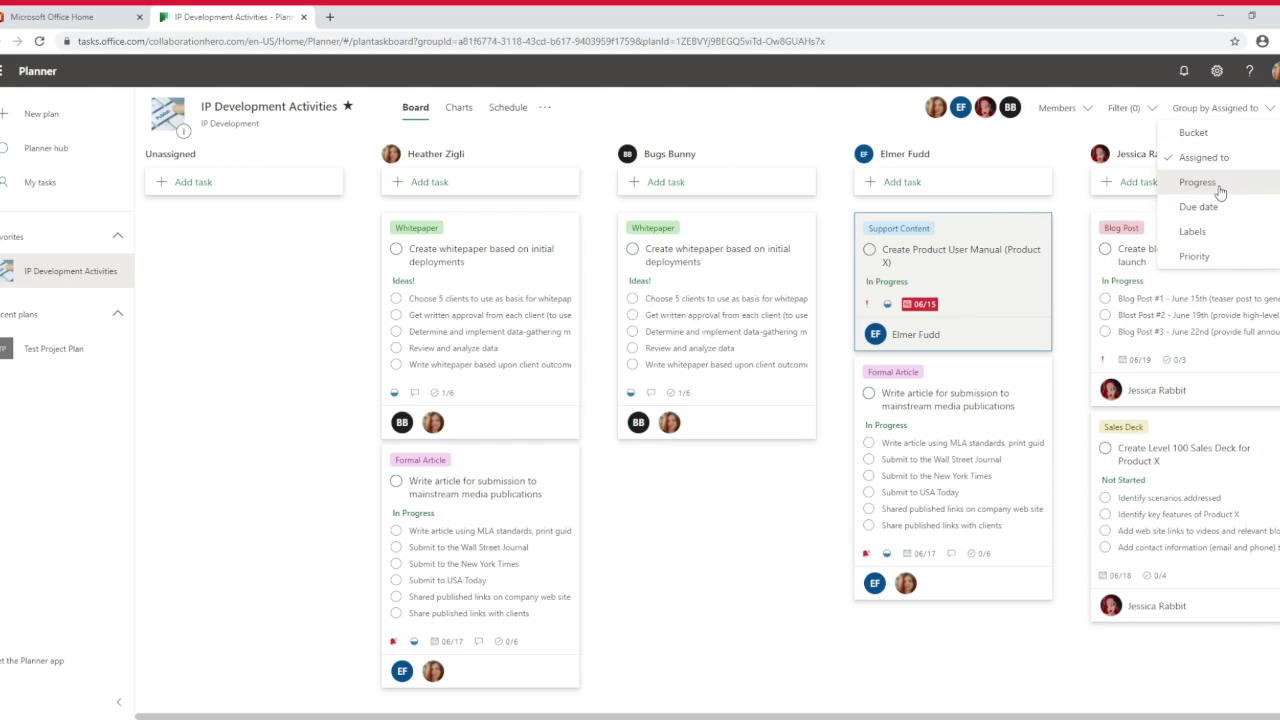
Task: Click the EF member avatar in header
Action: click(x=960, y=107)
